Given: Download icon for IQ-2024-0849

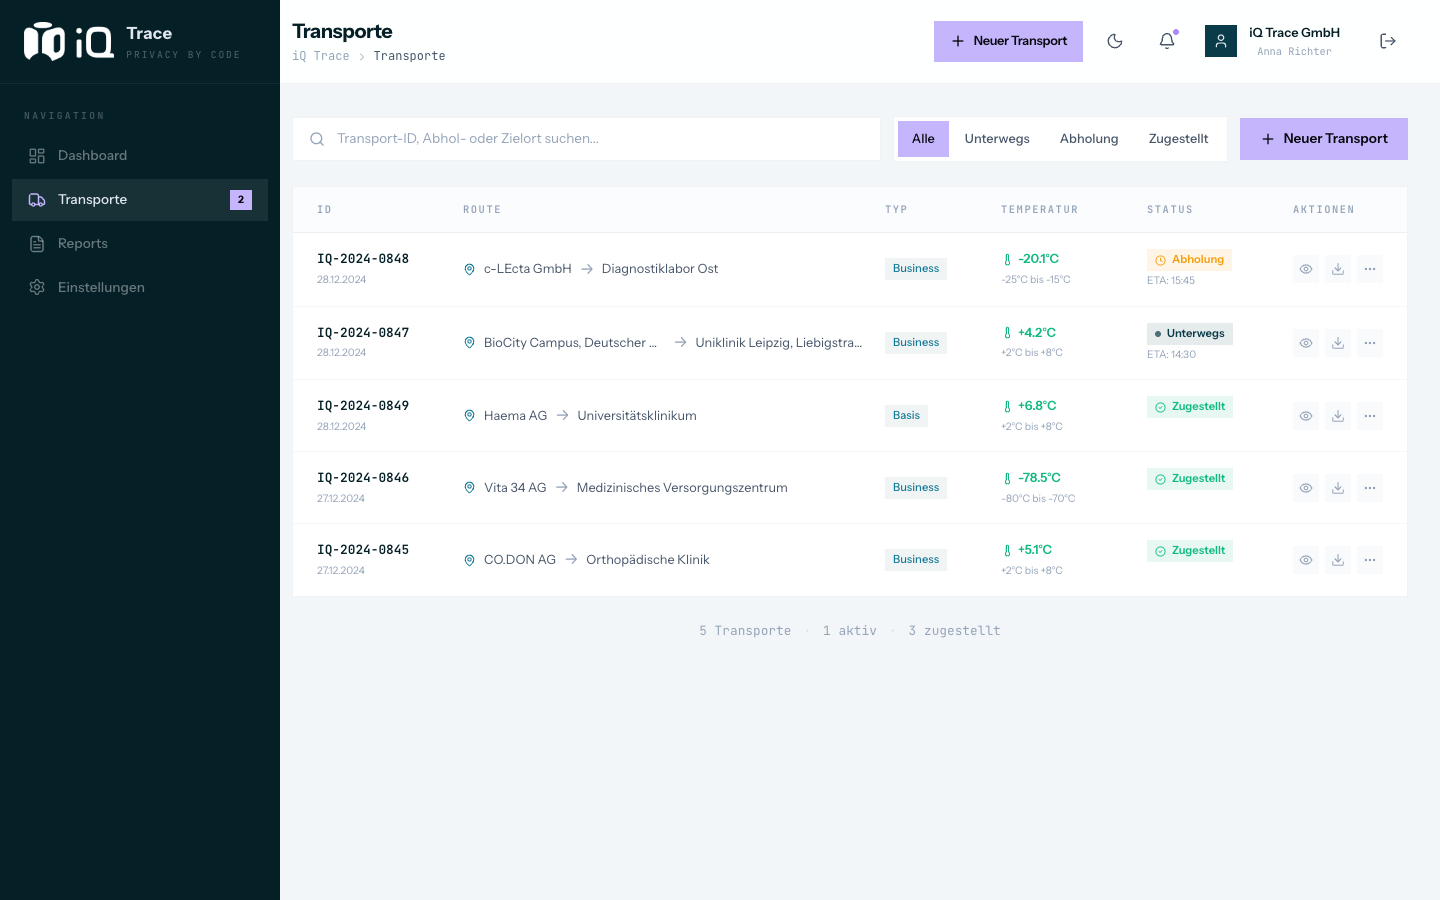Looking at the screenshot, I should click(x=1338, y=416).
